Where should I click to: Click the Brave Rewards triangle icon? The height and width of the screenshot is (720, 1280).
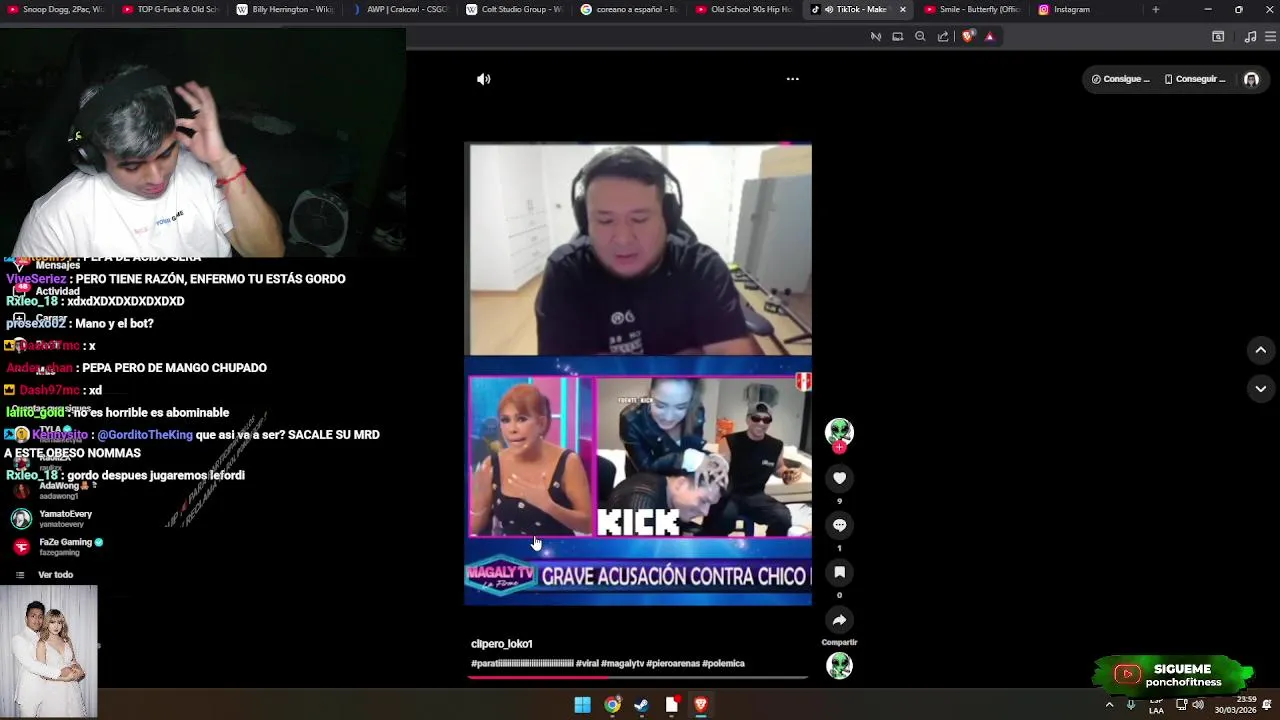click(990, 37)
